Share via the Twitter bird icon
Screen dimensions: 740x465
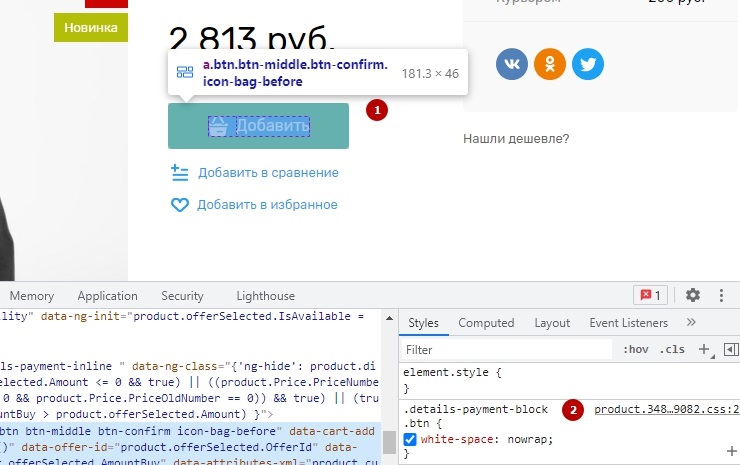588,64
